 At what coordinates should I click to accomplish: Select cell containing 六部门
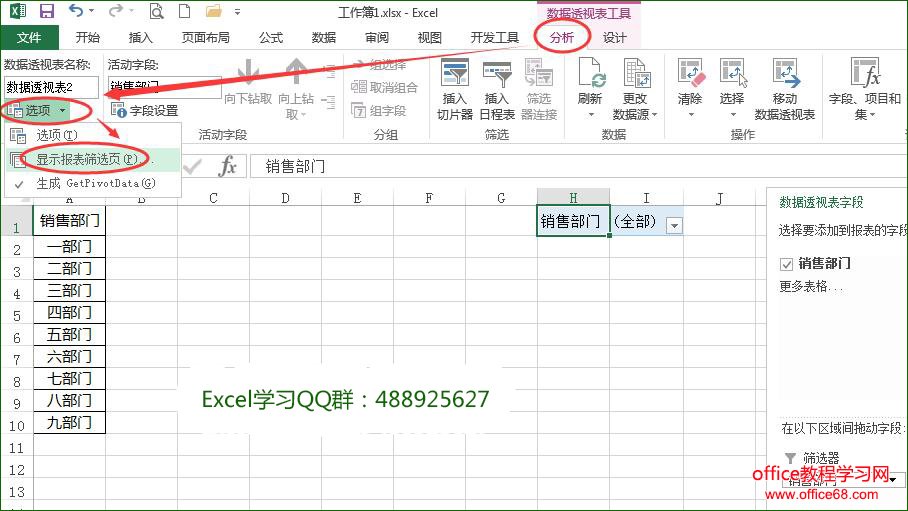(x=69, y=357)
